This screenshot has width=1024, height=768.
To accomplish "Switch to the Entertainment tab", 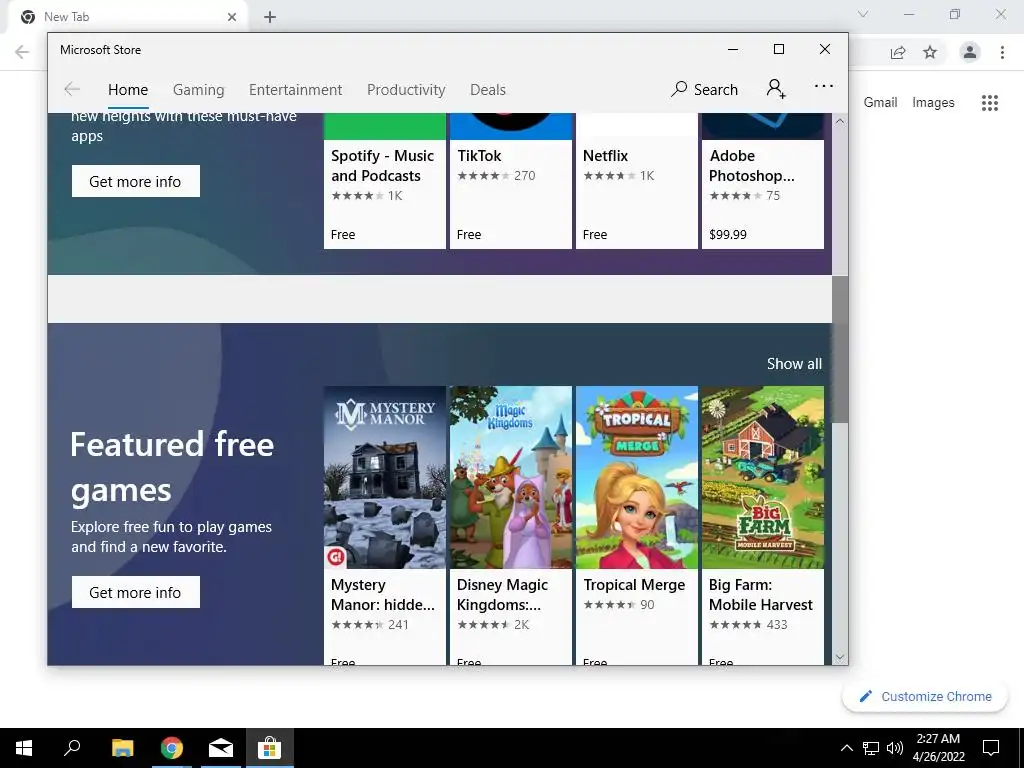I will [x=295, y=89].
